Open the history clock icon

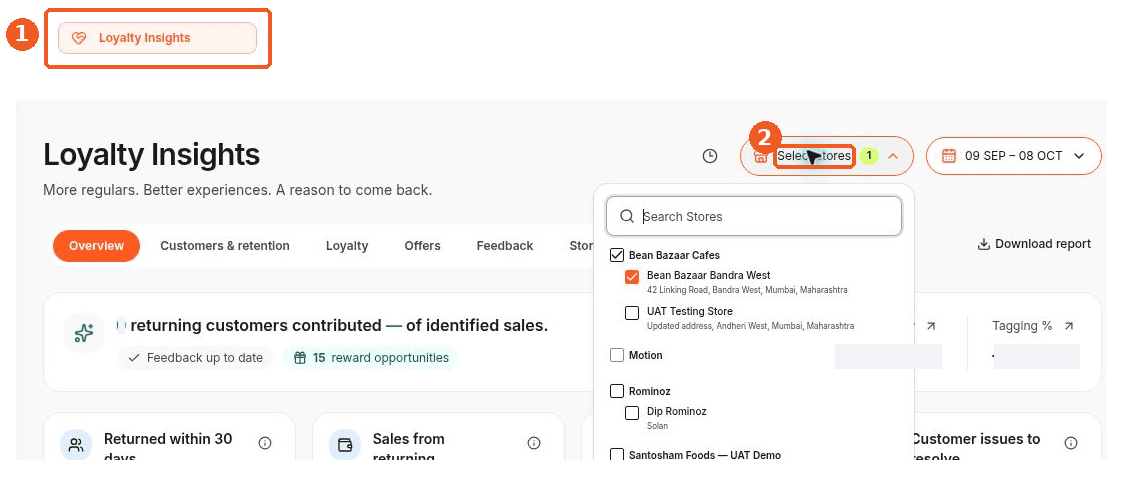[710, 155]
